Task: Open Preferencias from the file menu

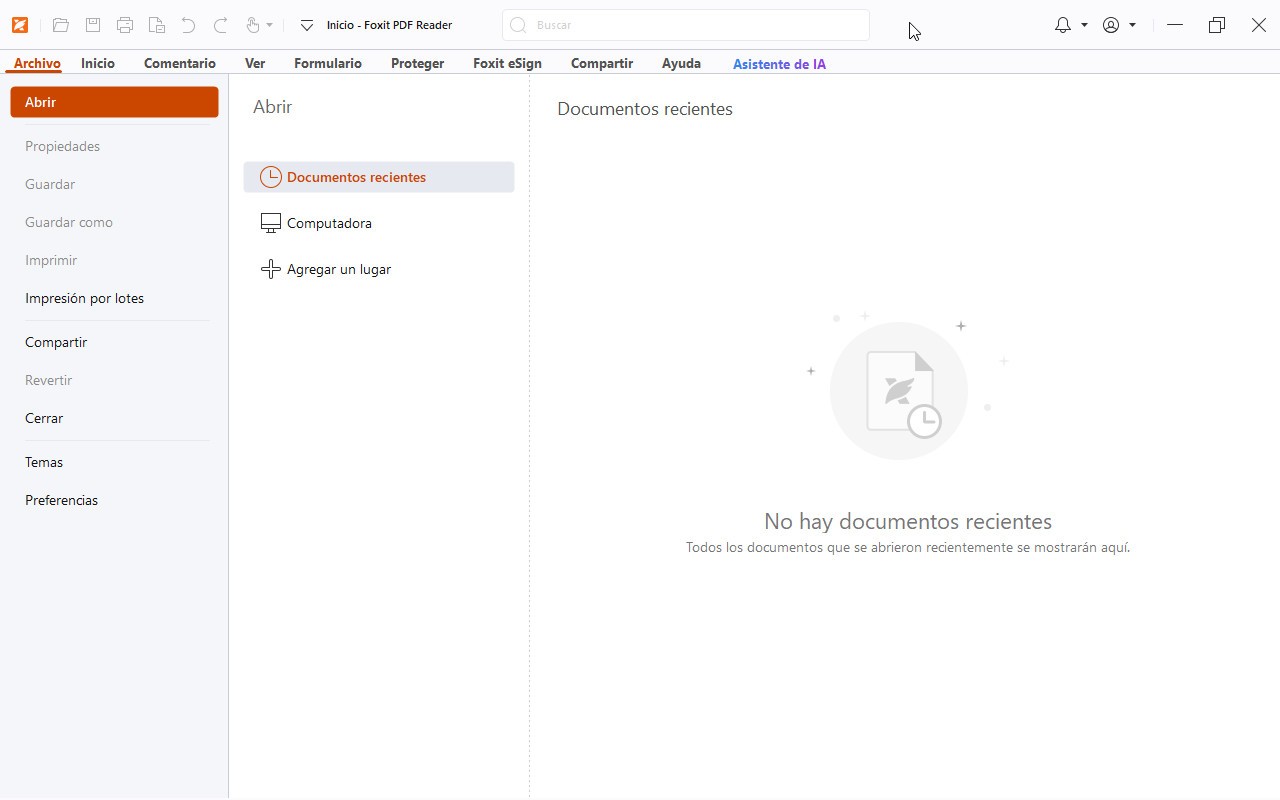Action: (61, 500)
